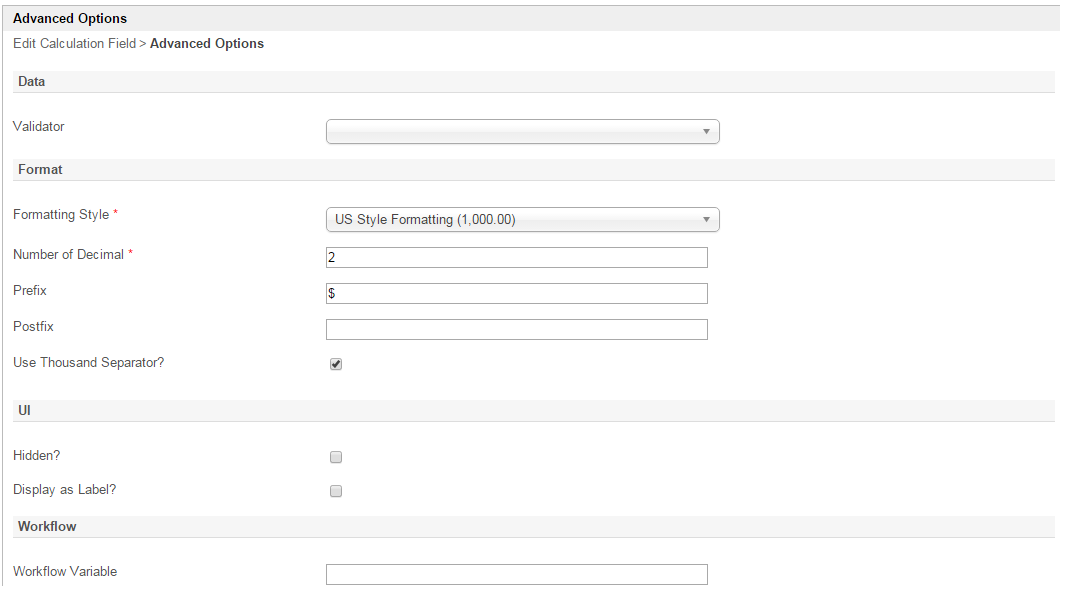
Task: Click the Postfix input field
Action: [x=516, y=330]
